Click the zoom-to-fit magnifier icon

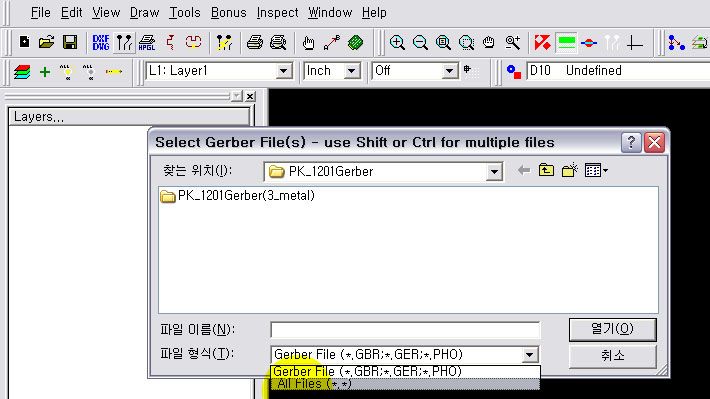443,43
